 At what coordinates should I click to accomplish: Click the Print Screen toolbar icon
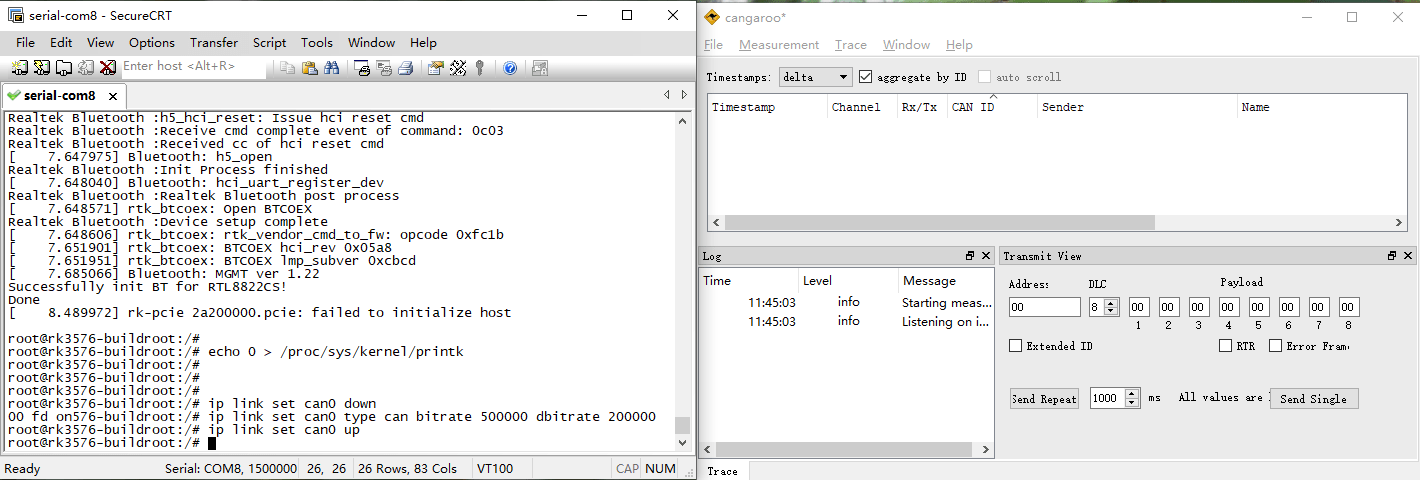tap(362, 68)
